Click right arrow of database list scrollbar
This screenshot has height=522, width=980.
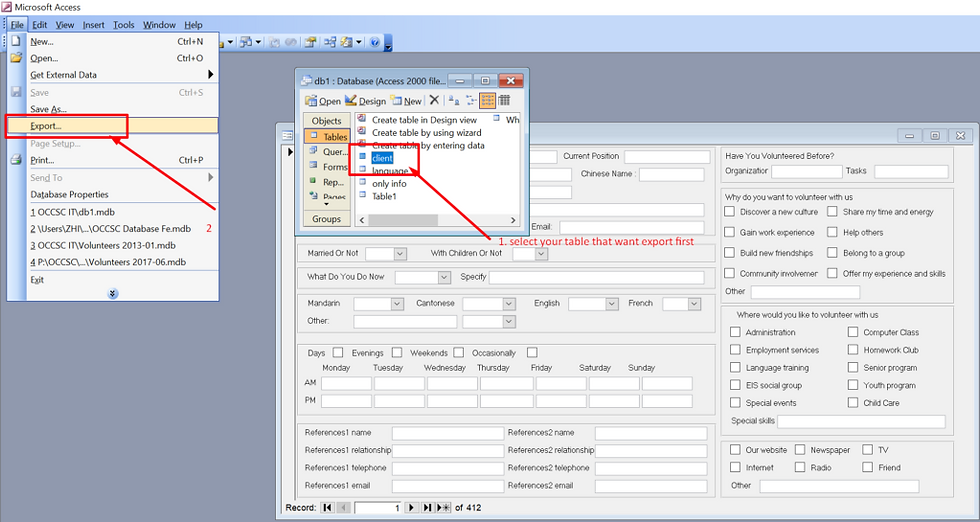tap(513, 220)
